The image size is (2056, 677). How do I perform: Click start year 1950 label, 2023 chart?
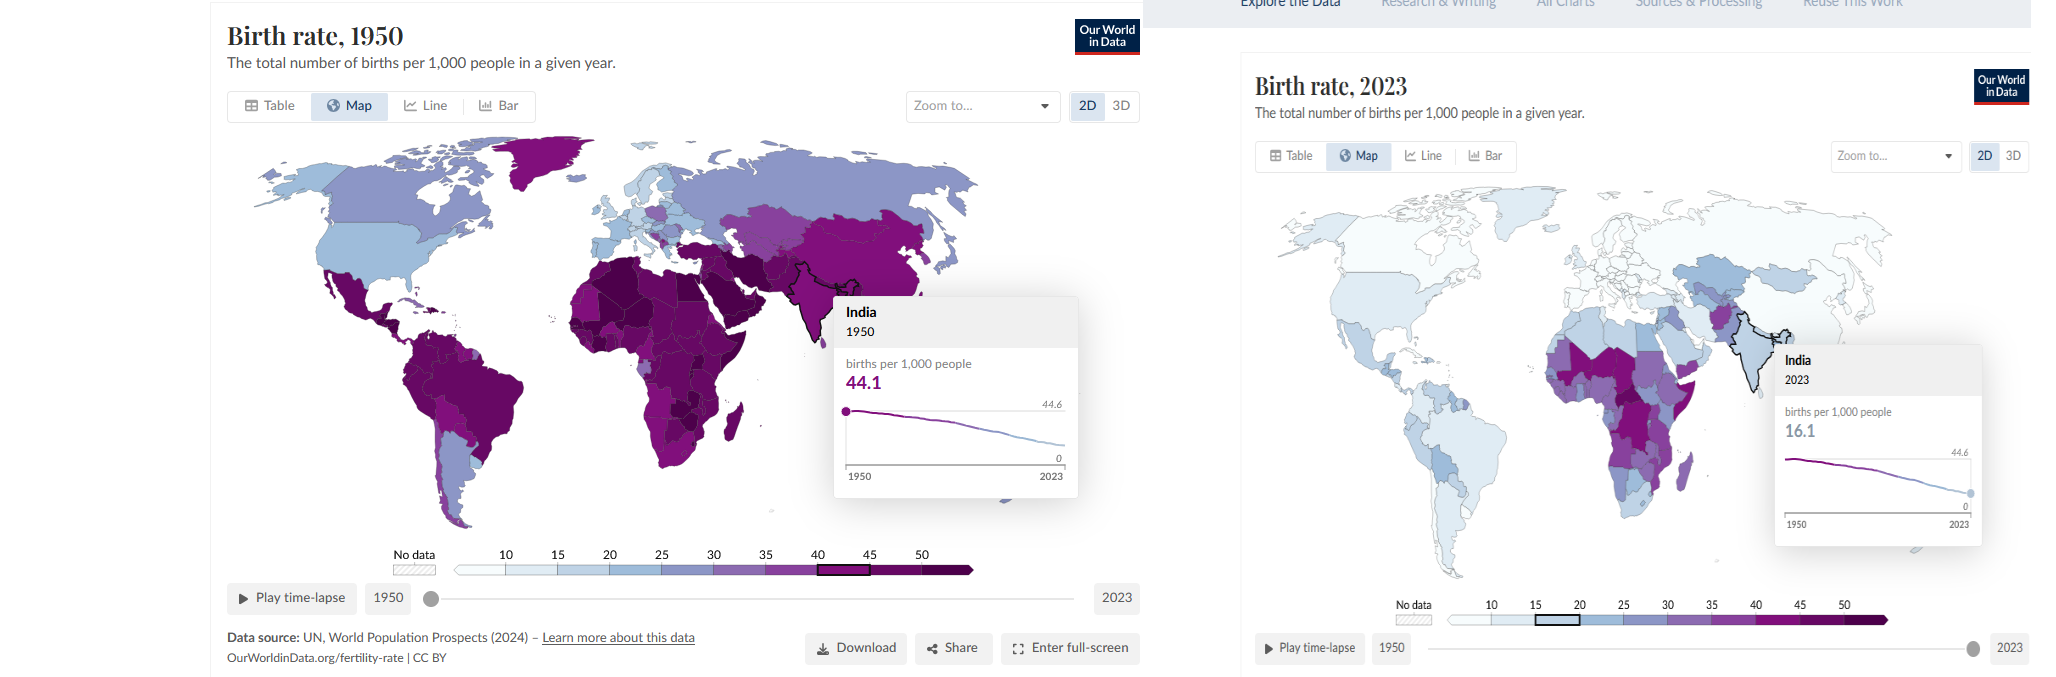click(1392, 648)
